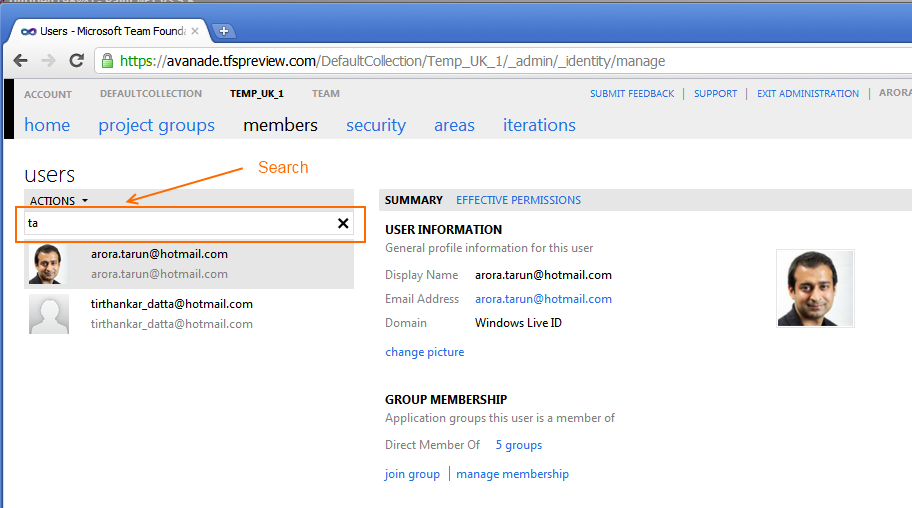Close the Users Team Foundation tab
This screenshot has width=912, height=508.
tap(195, 31)
